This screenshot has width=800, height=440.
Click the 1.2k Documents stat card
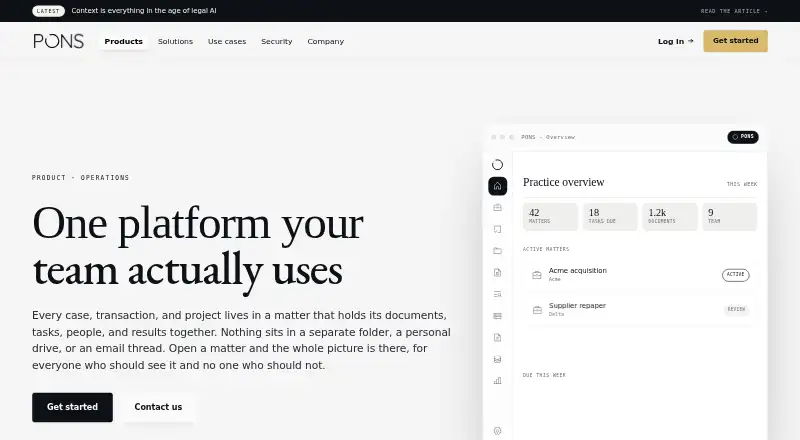pyautogui.click(x=669, y=216)
